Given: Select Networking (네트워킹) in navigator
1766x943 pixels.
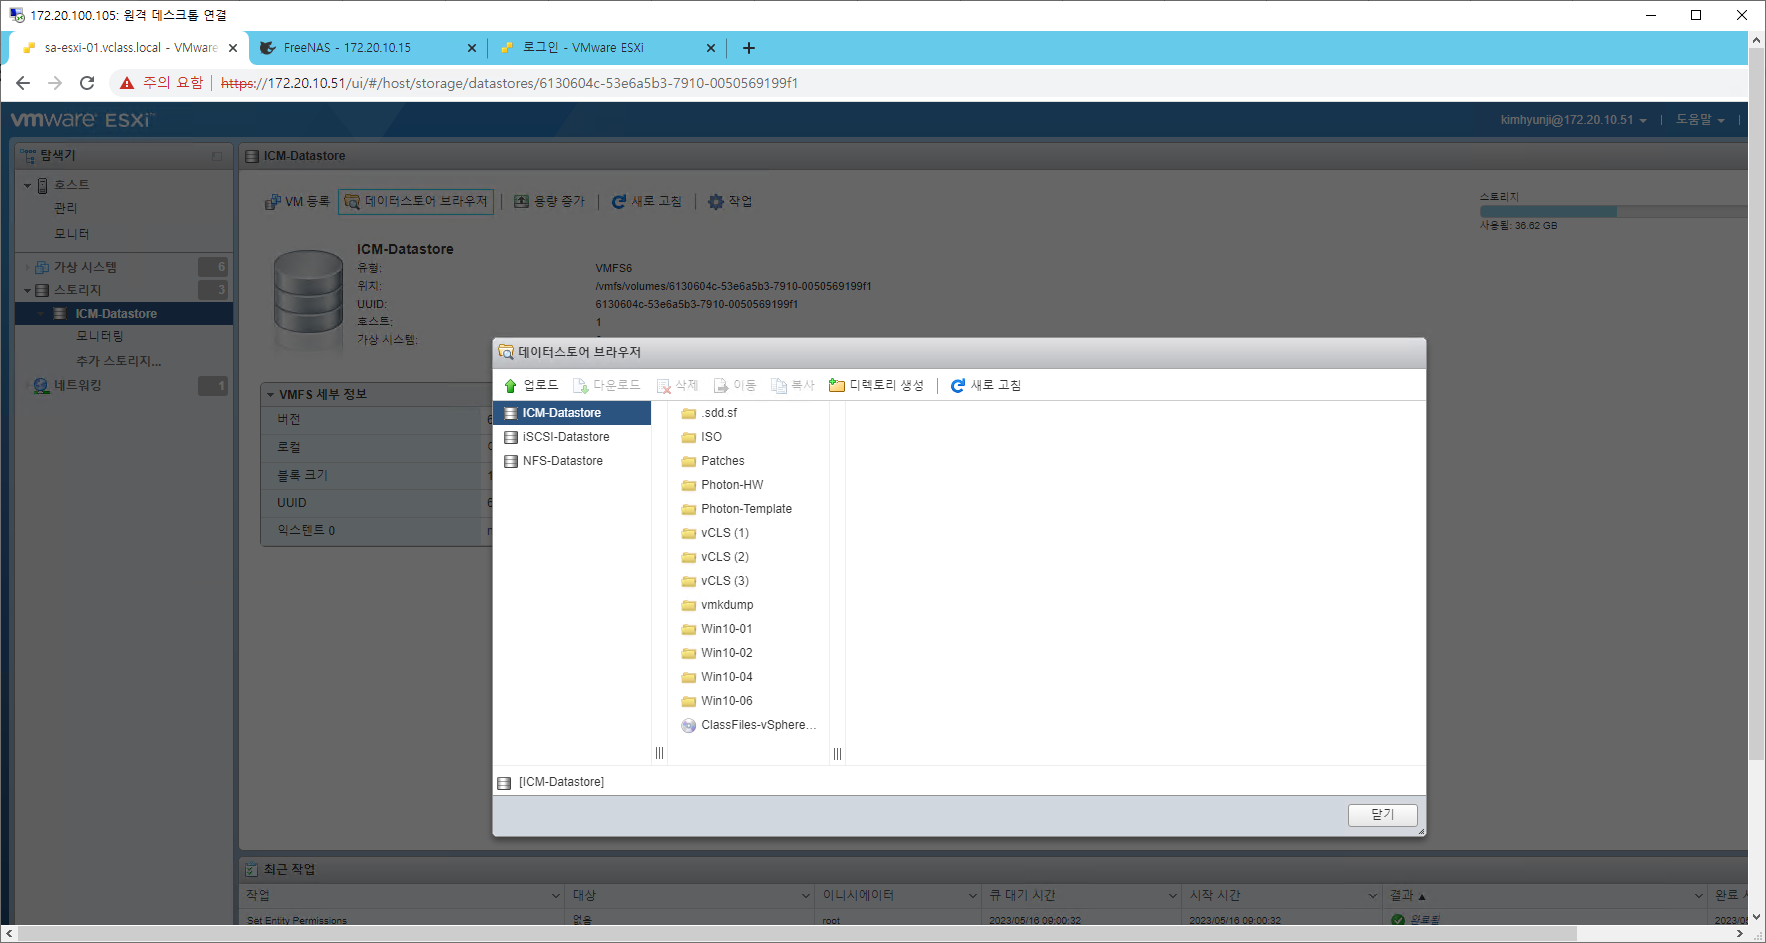Looking at the screenshot, I should (x=77, y=385).
